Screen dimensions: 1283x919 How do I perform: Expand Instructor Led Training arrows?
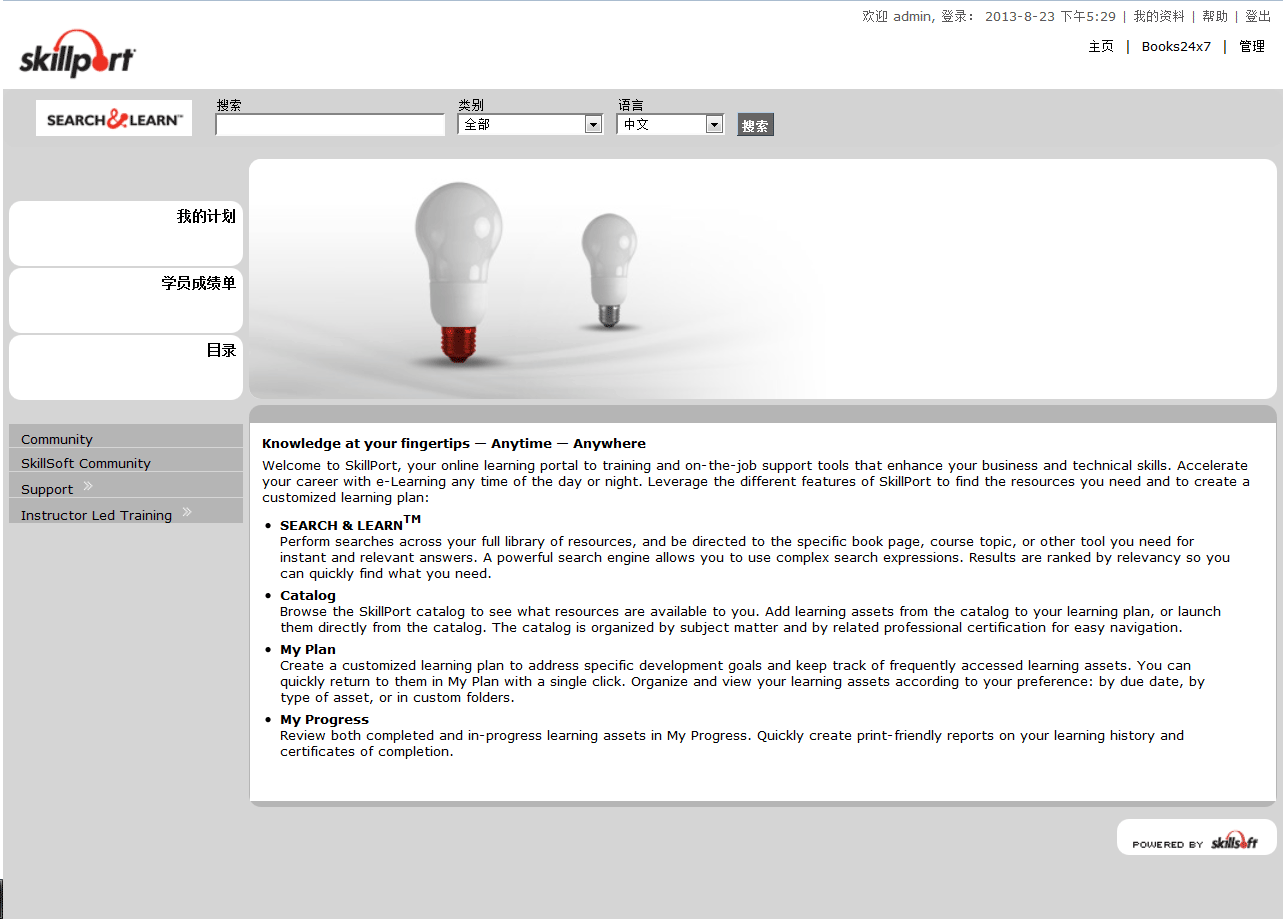point(187,513)
